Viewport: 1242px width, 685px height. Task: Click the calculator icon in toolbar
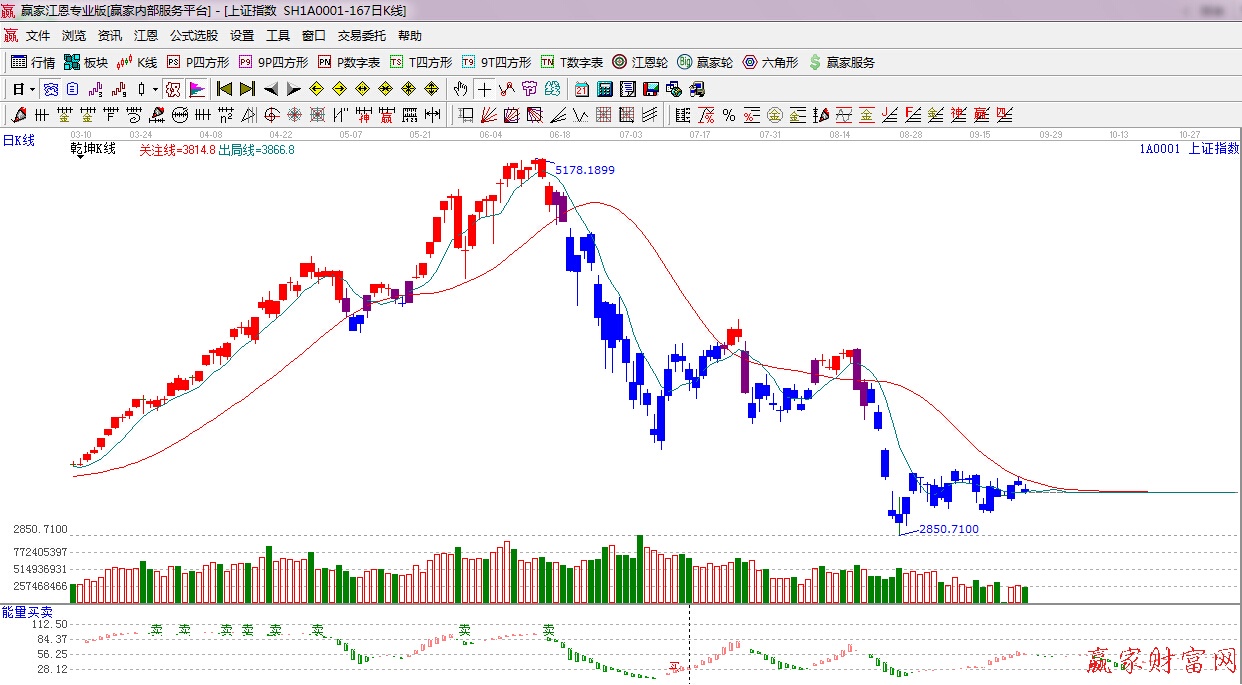pyautogui.click(x=604, y=89)
